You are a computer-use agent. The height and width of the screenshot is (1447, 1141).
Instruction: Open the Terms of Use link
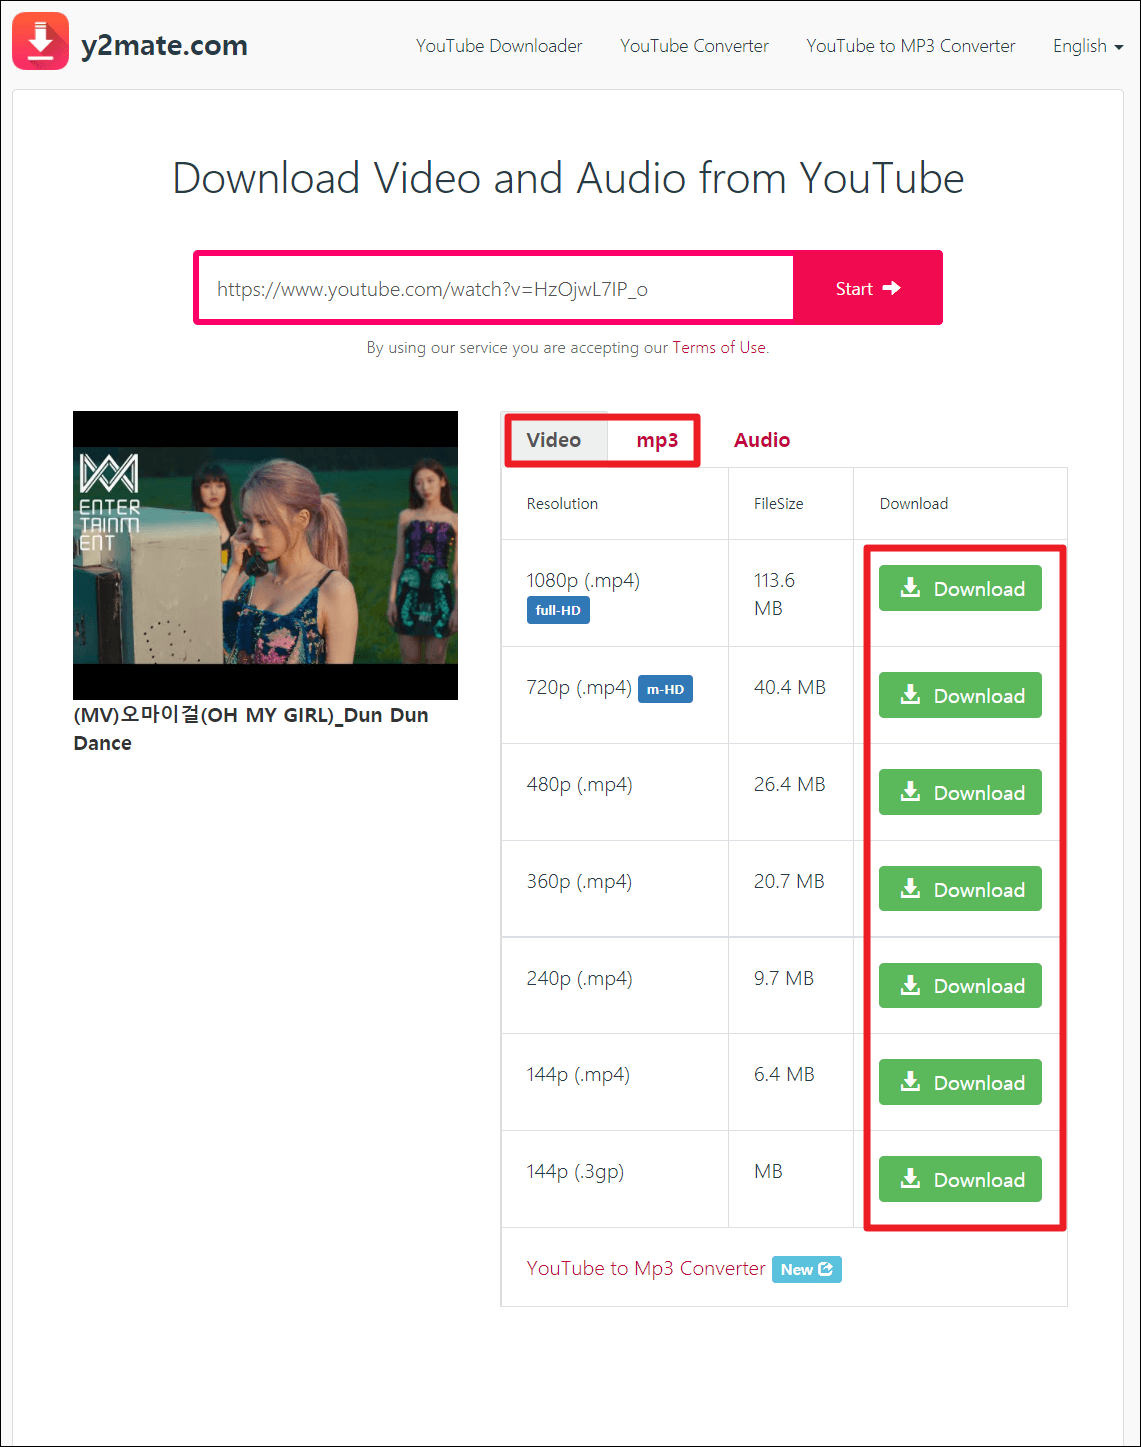[x=719, y=347]
